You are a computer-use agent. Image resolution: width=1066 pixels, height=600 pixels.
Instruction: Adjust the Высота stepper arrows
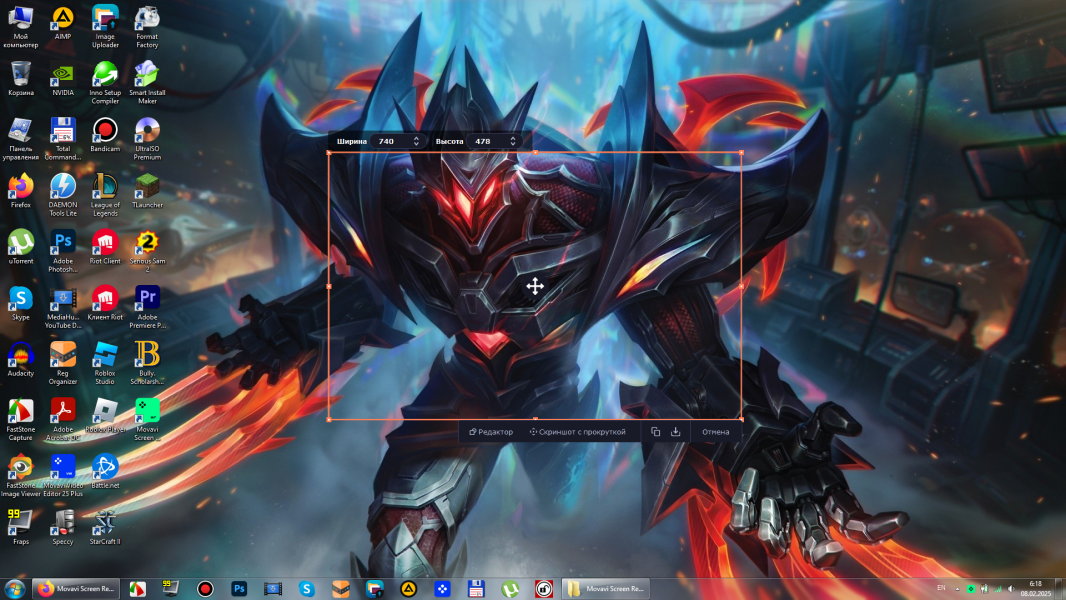[513, 141]
